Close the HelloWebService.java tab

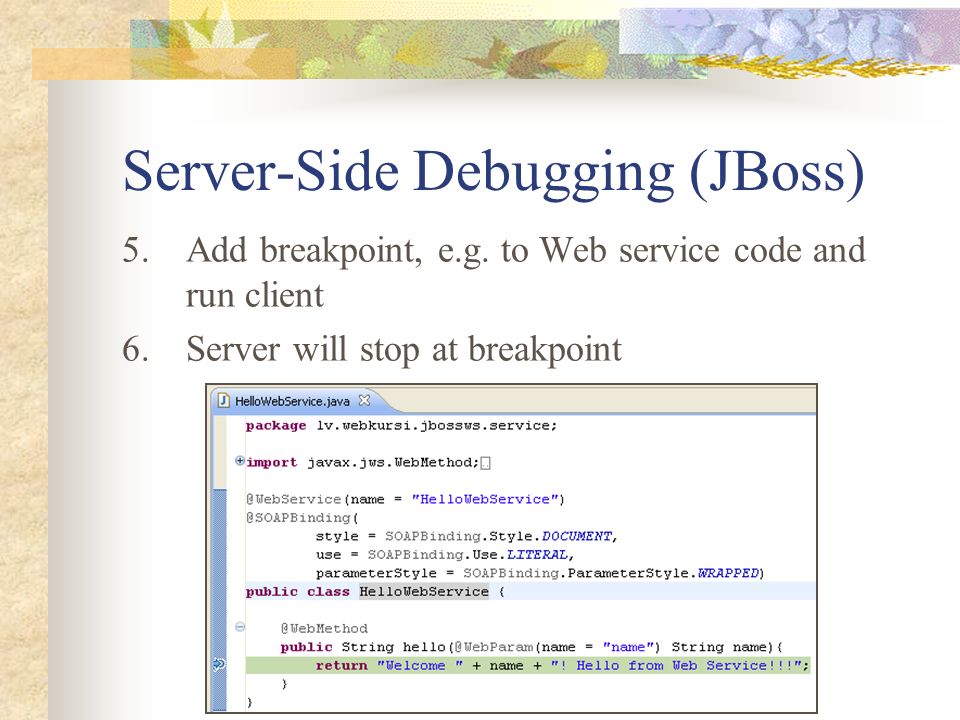[x=364, y=400]
